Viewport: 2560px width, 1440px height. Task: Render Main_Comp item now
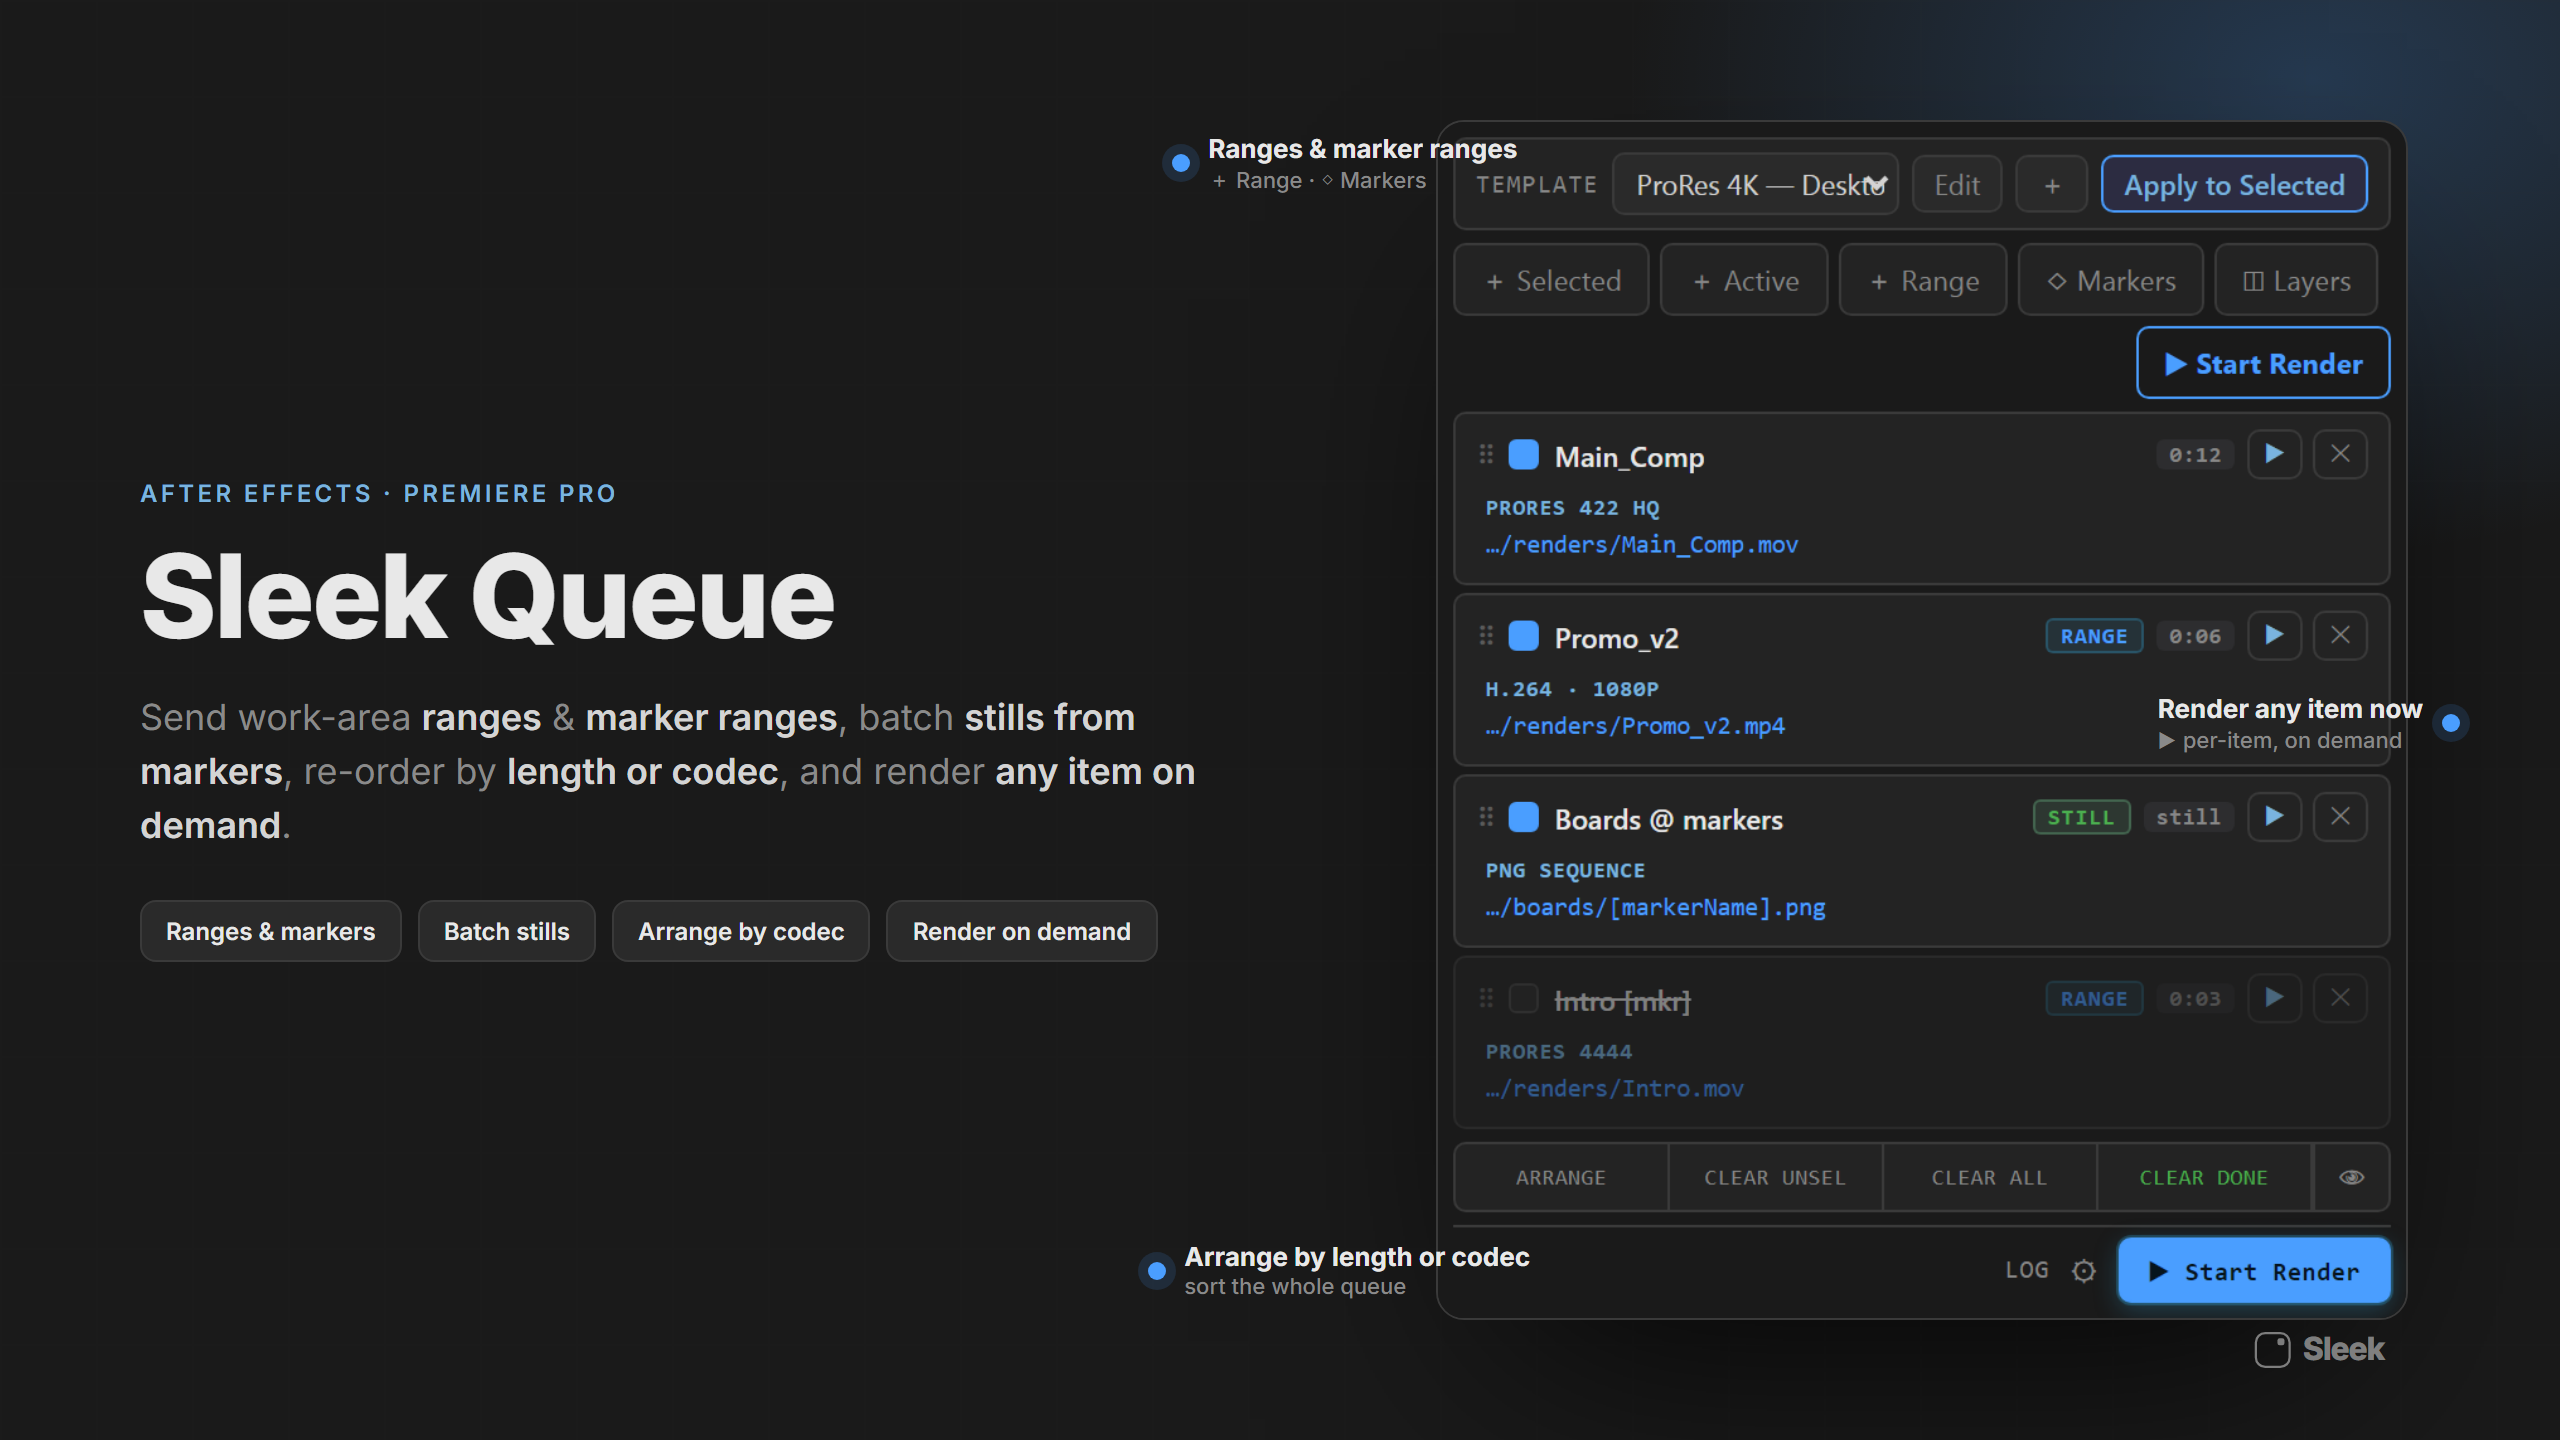(x=2274, y=454)
